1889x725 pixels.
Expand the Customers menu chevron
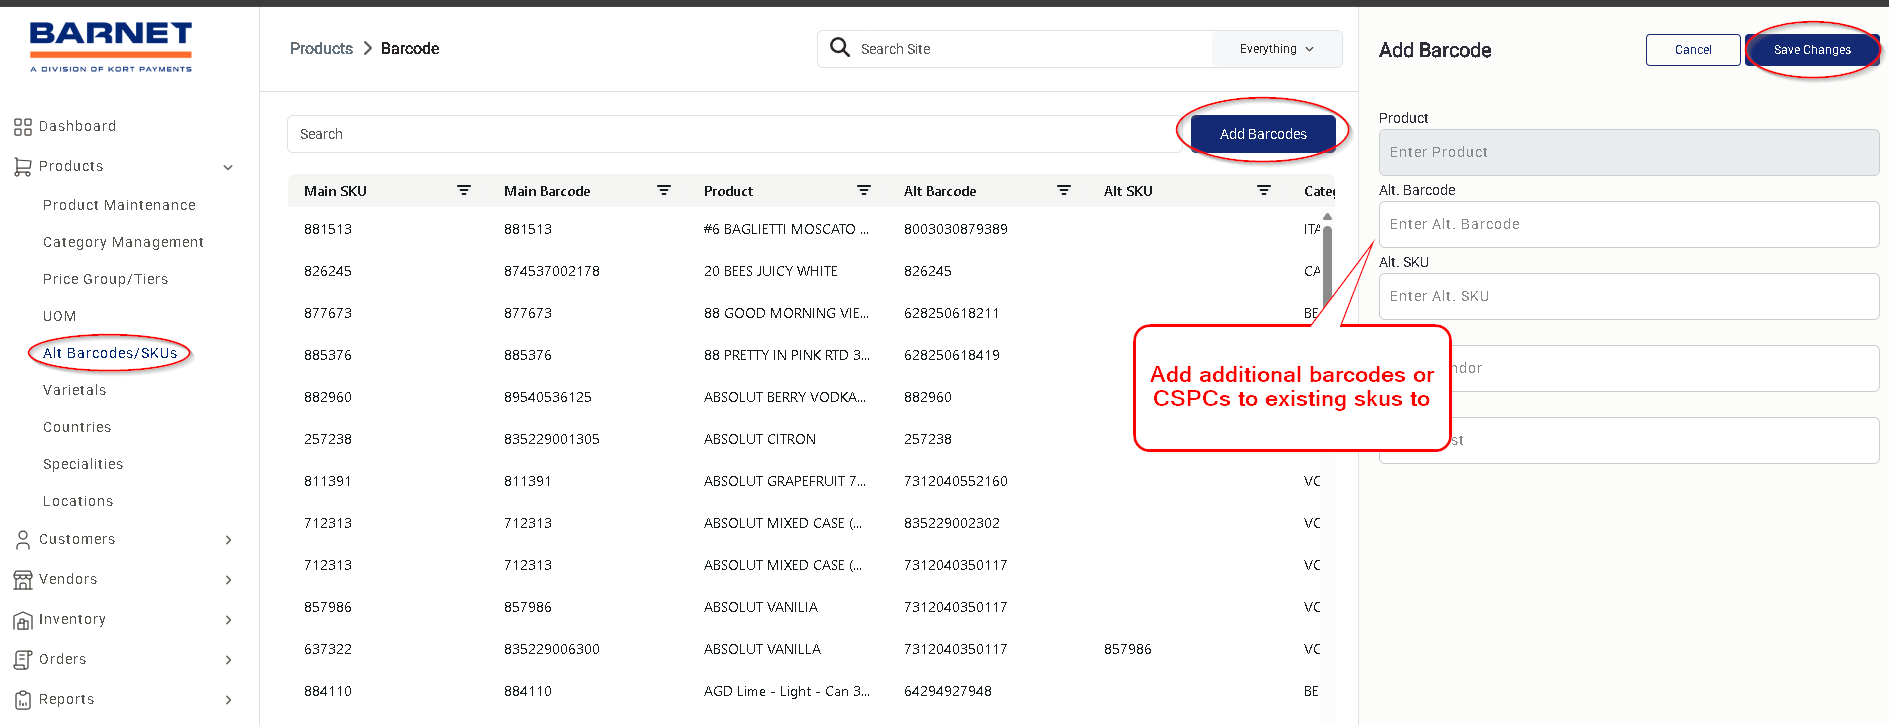click(x=228, y=540)
